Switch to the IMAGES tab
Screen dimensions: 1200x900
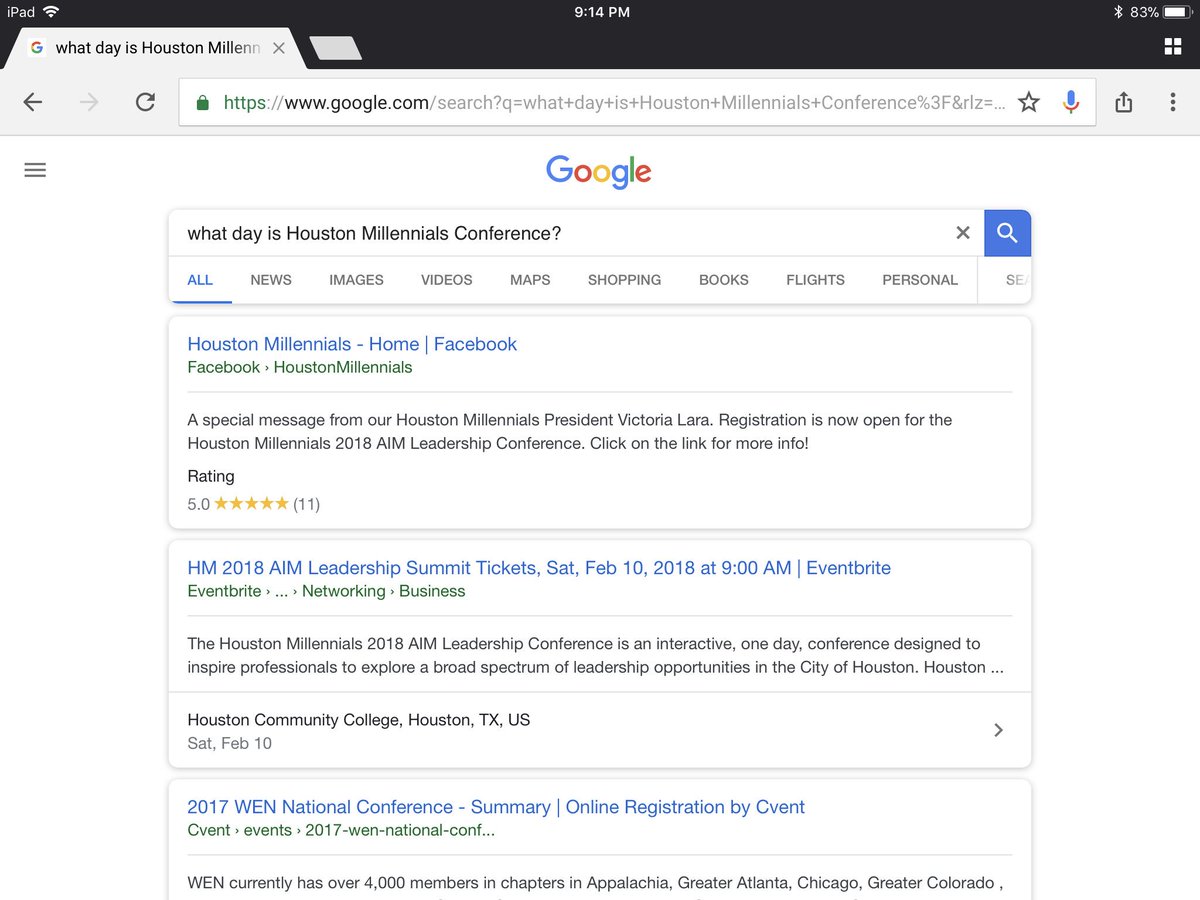356,280
